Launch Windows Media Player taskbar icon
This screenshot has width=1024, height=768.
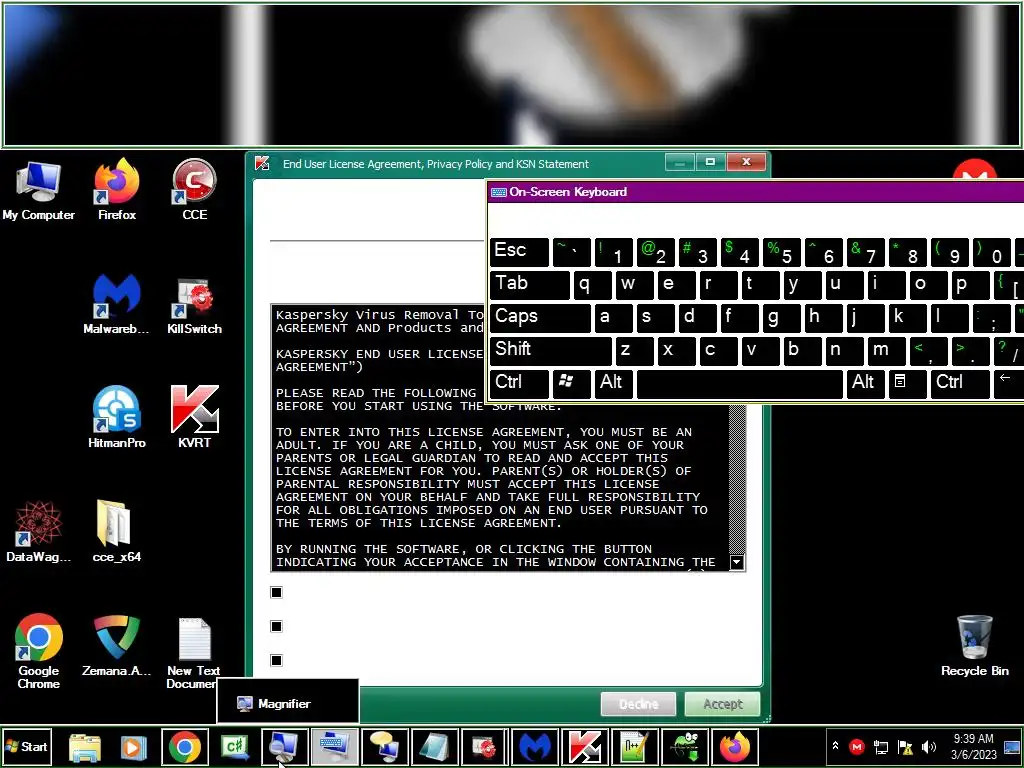pos(134,747)
